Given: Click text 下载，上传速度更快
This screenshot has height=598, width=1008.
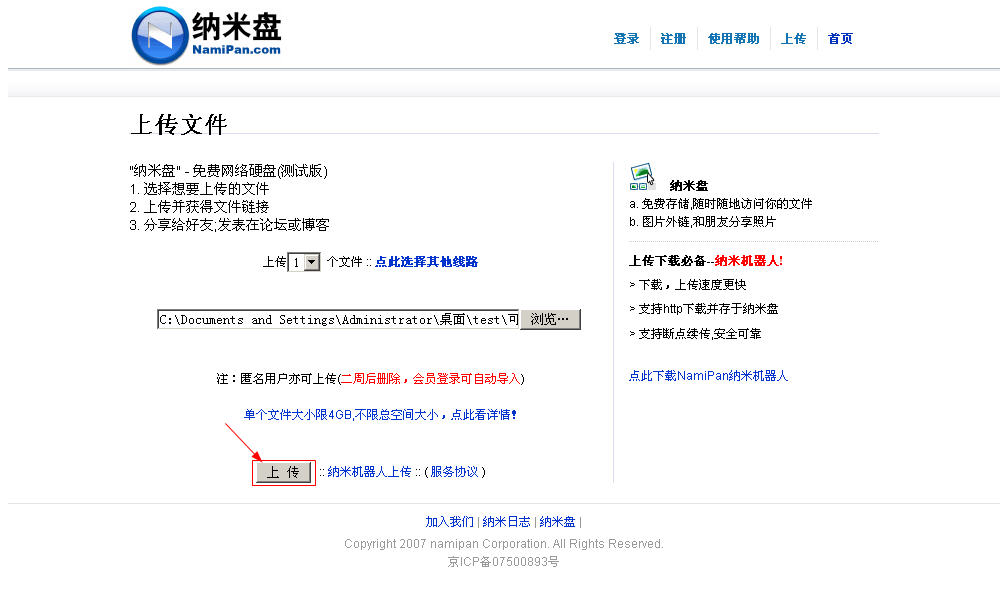Looking at the screenshot, I should click(x=692, y=285).
